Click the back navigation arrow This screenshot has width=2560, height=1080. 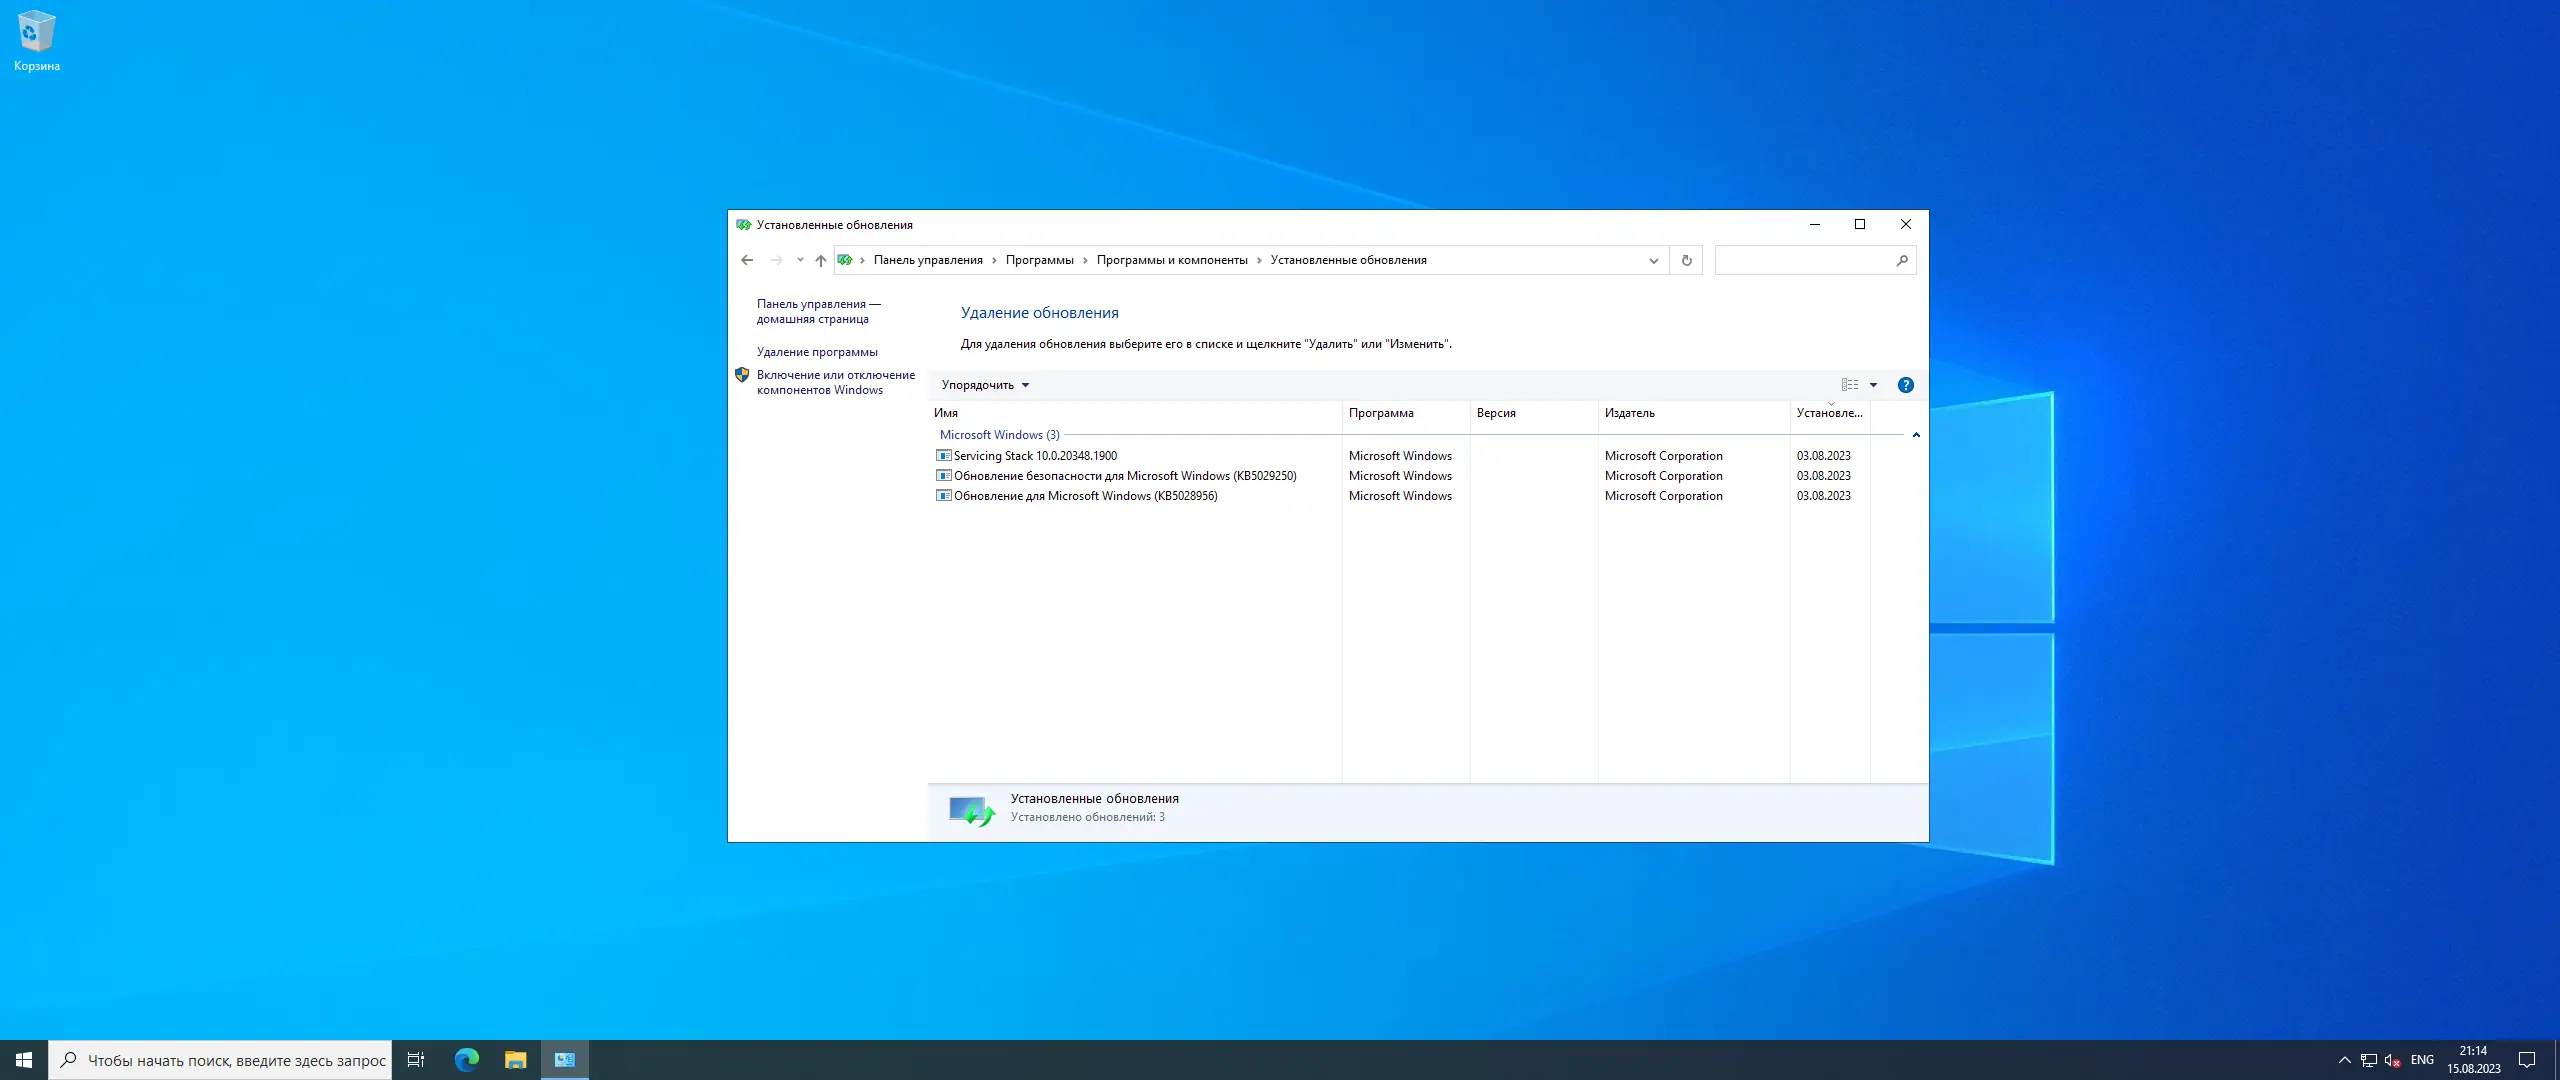point(747,260)
